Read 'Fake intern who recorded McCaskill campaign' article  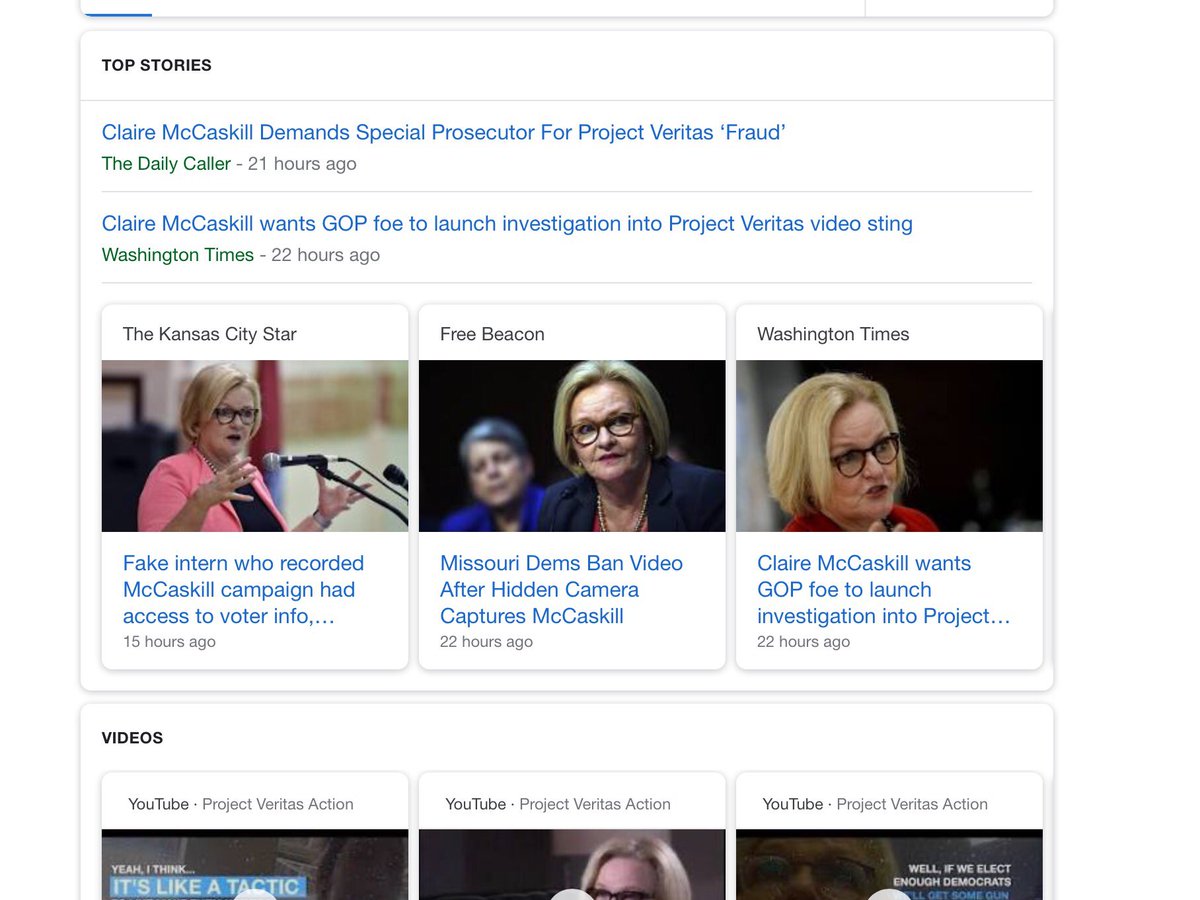coord(243,590)
